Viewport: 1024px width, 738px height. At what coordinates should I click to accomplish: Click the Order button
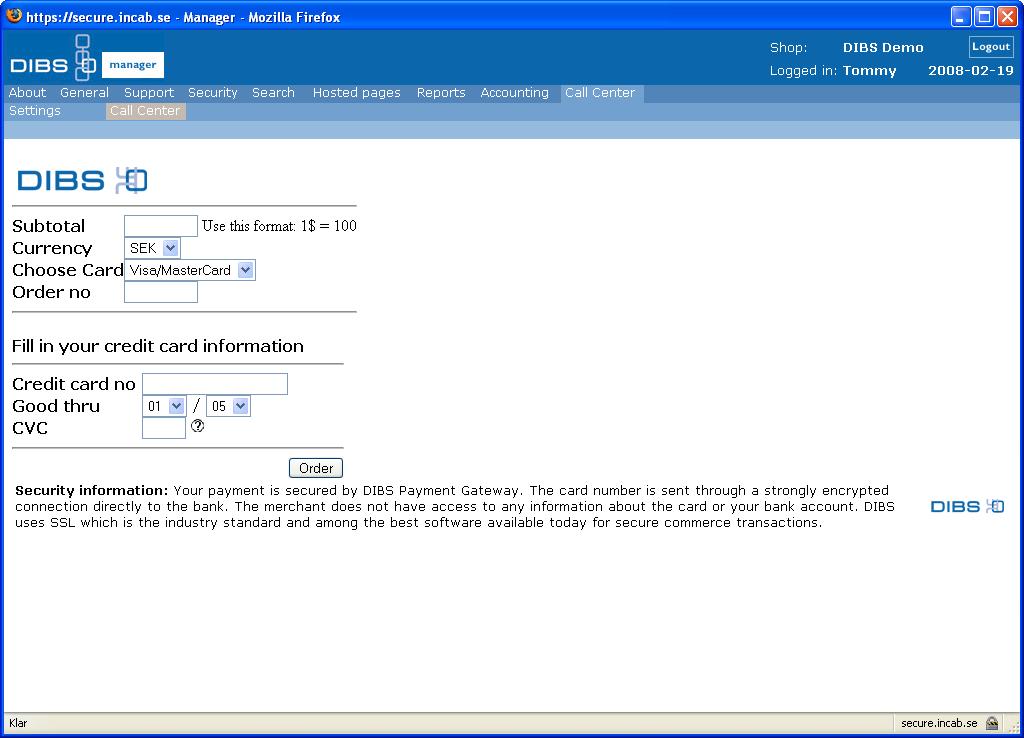(316, 468)
